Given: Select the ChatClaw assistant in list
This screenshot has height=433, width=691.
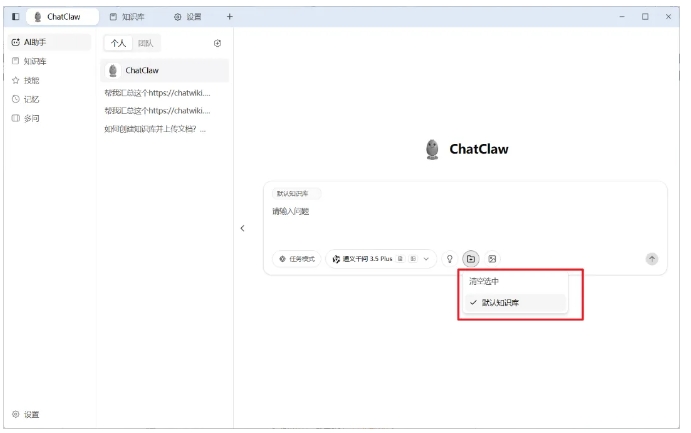Looking at the screenshot, I should tap(165, 70).
